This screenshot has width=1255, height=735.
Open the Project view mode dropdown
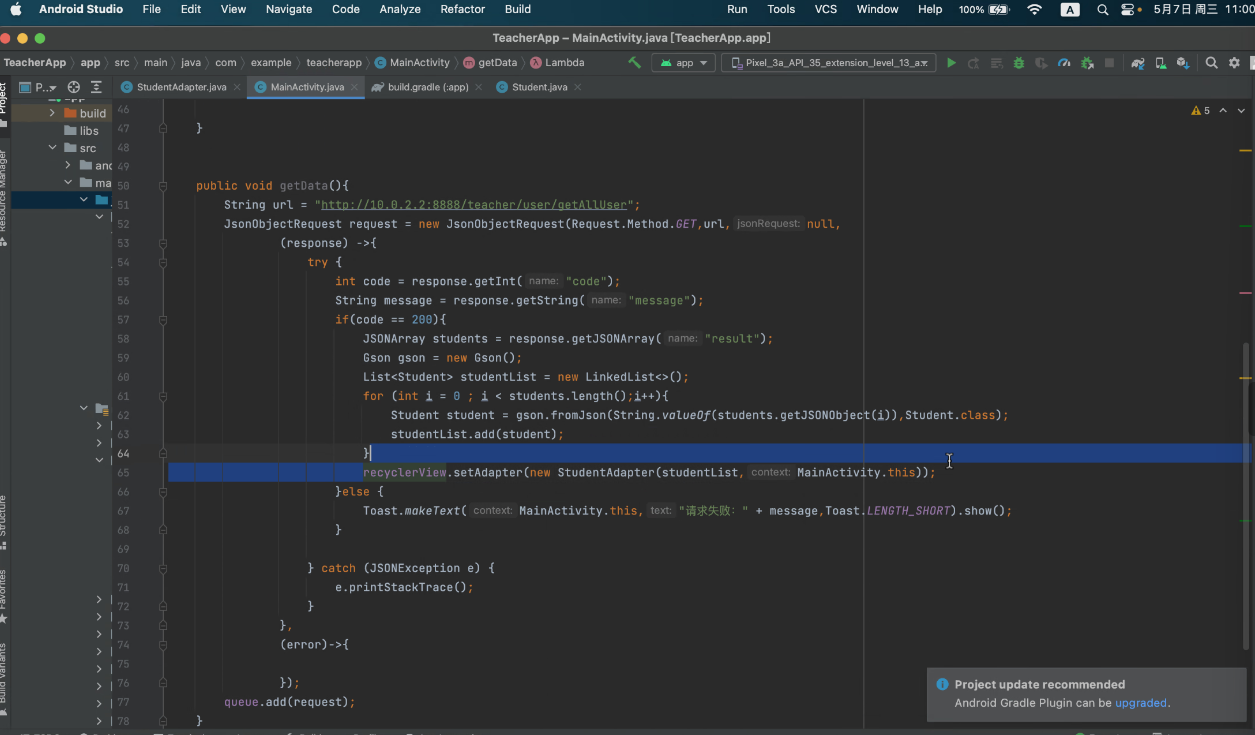tap(38, 87)
